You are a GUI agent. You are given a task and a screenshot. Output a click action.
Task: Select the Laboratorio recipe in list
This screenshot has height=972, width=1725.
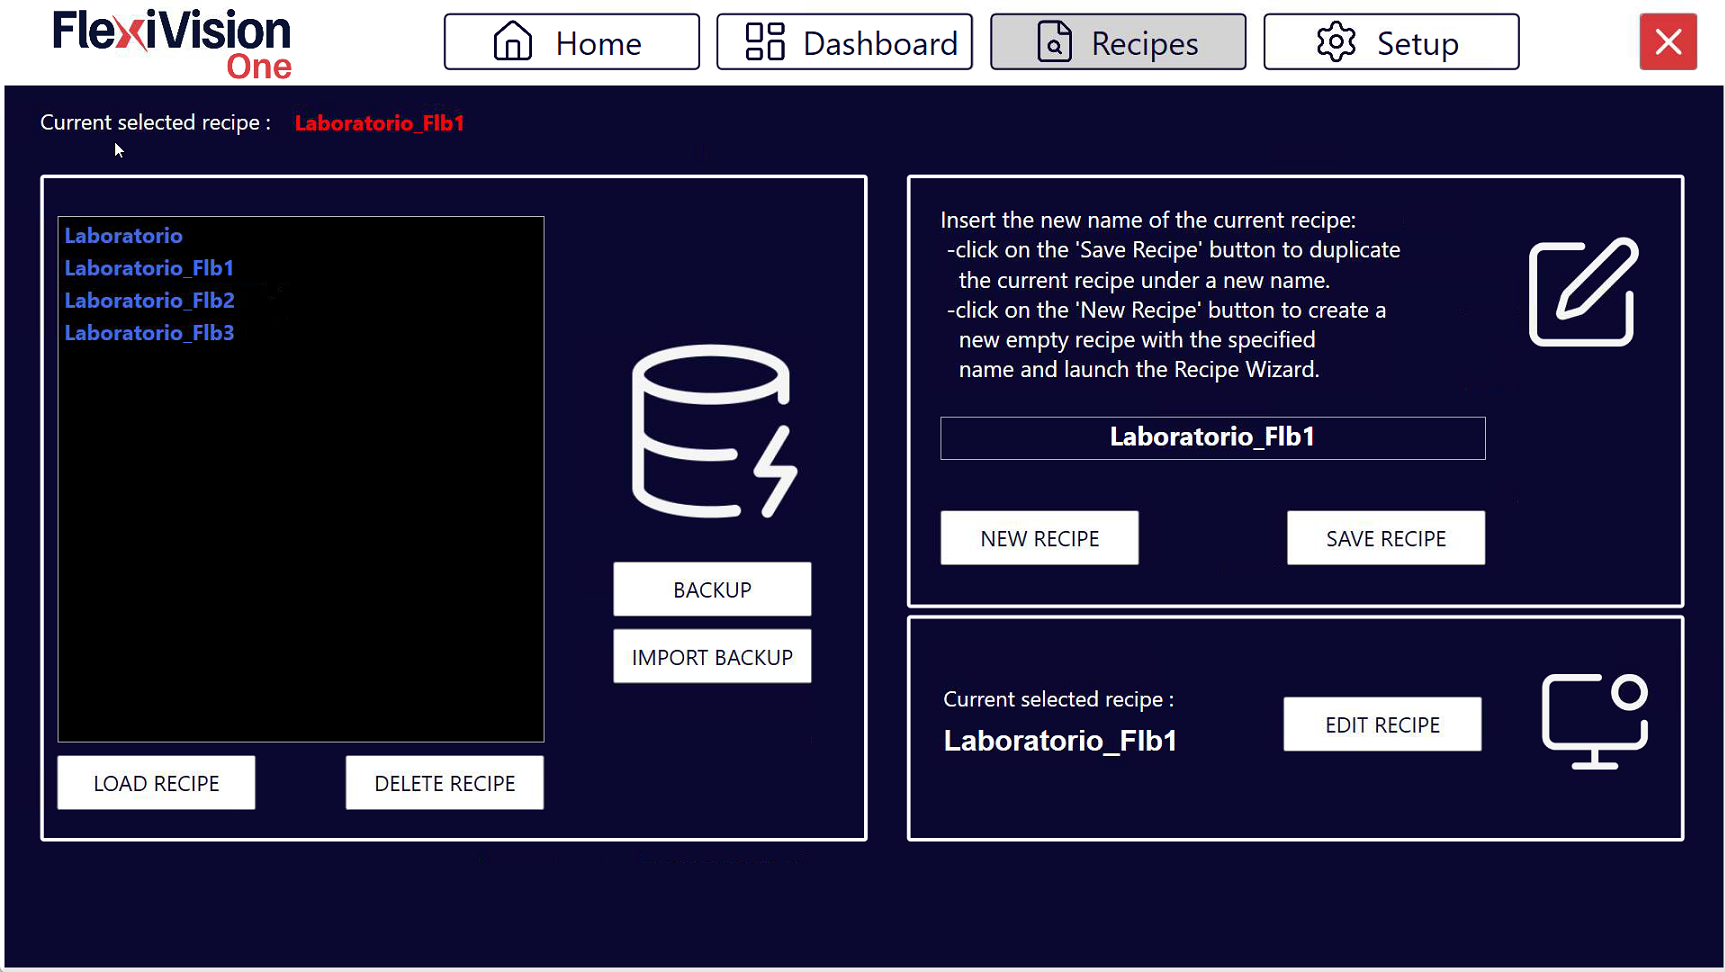124,236
